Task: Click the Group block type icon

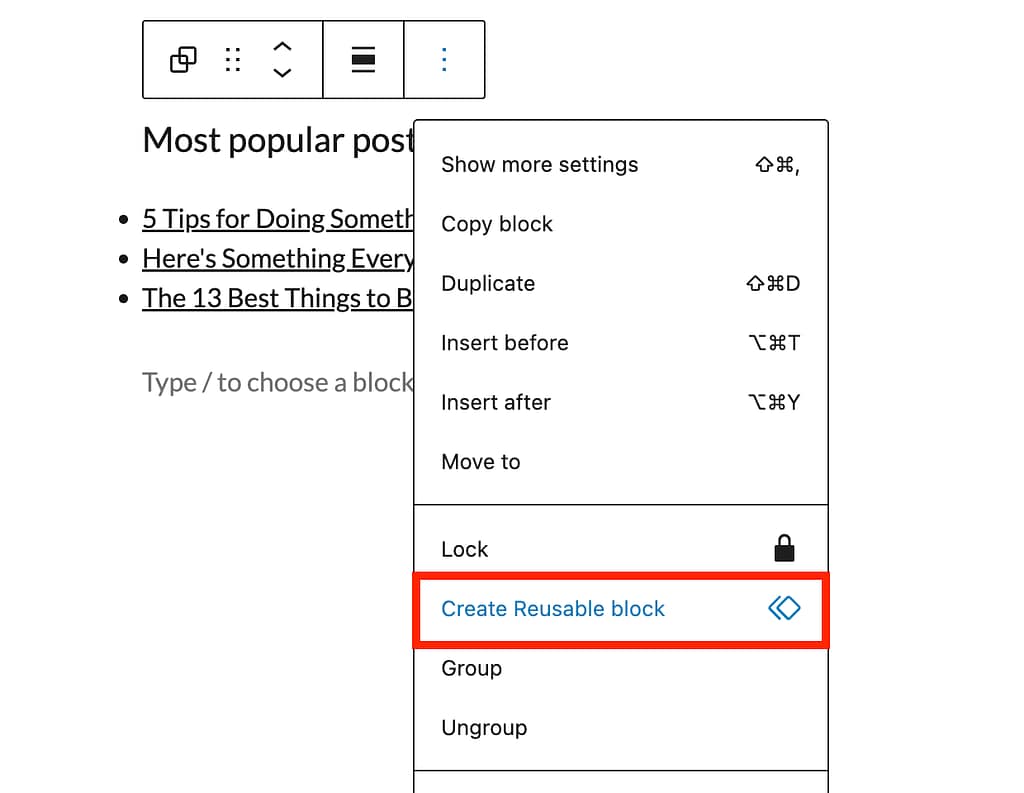Action: tap(183, 60)
